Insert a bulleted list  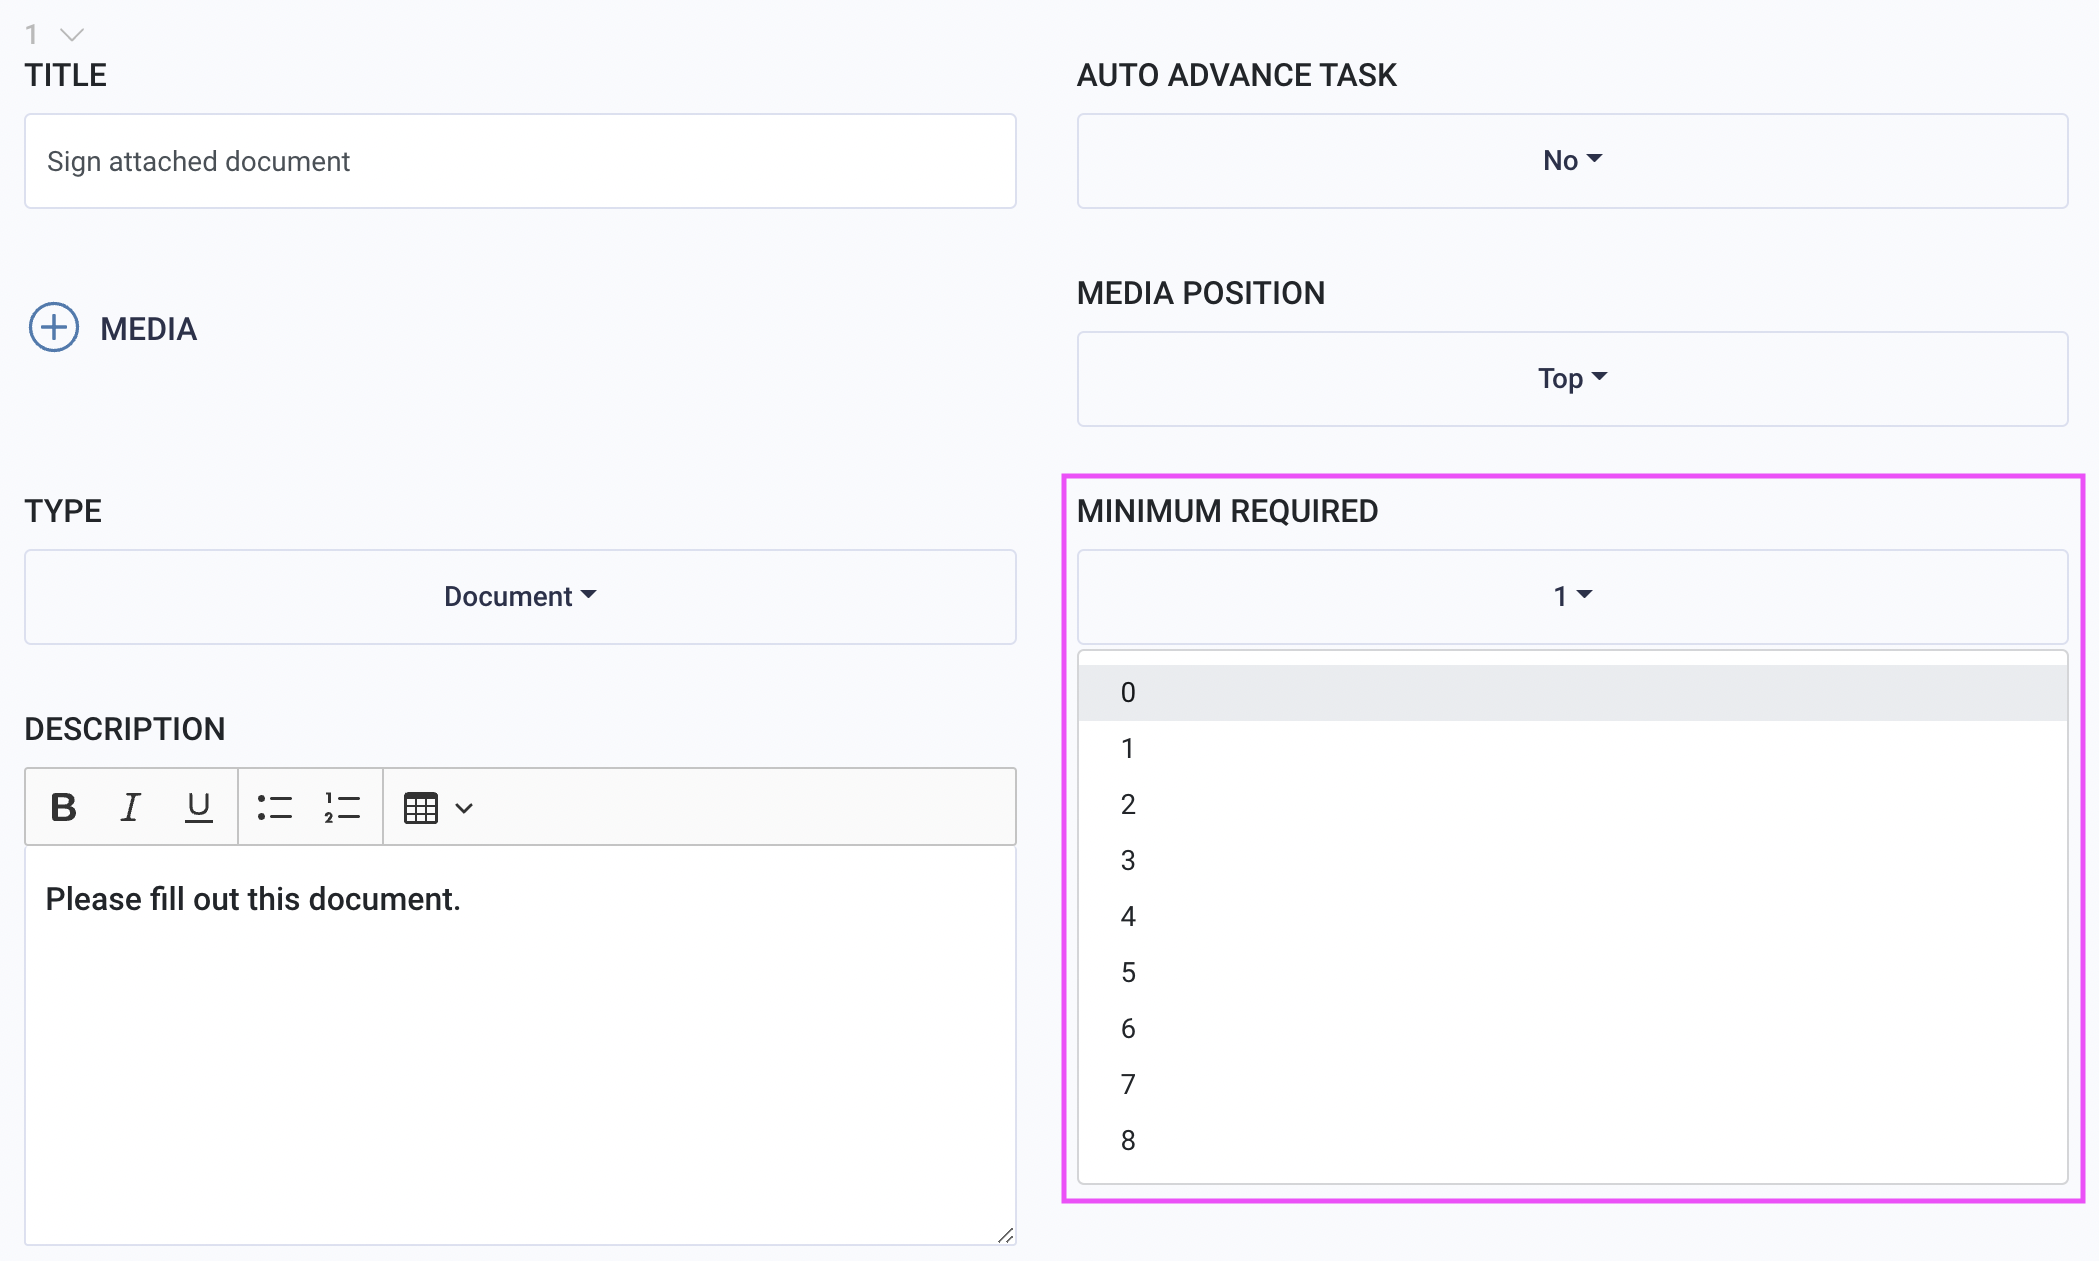point(274,807)
